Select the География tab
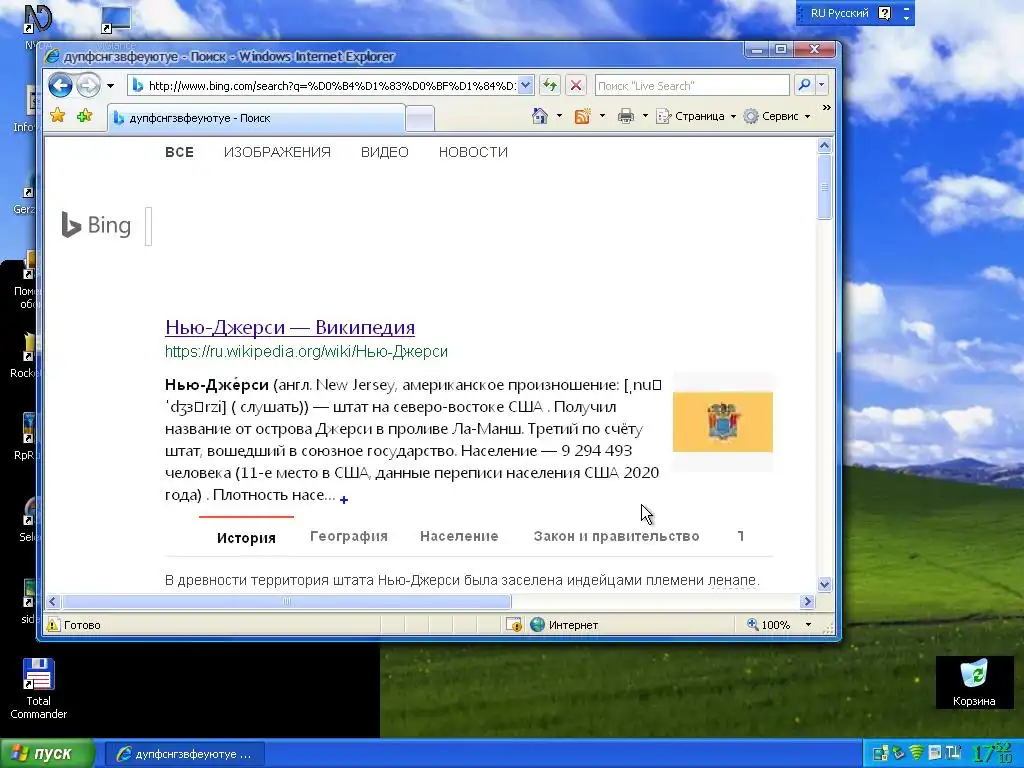1024x768 pixels. tap(349, 536)
